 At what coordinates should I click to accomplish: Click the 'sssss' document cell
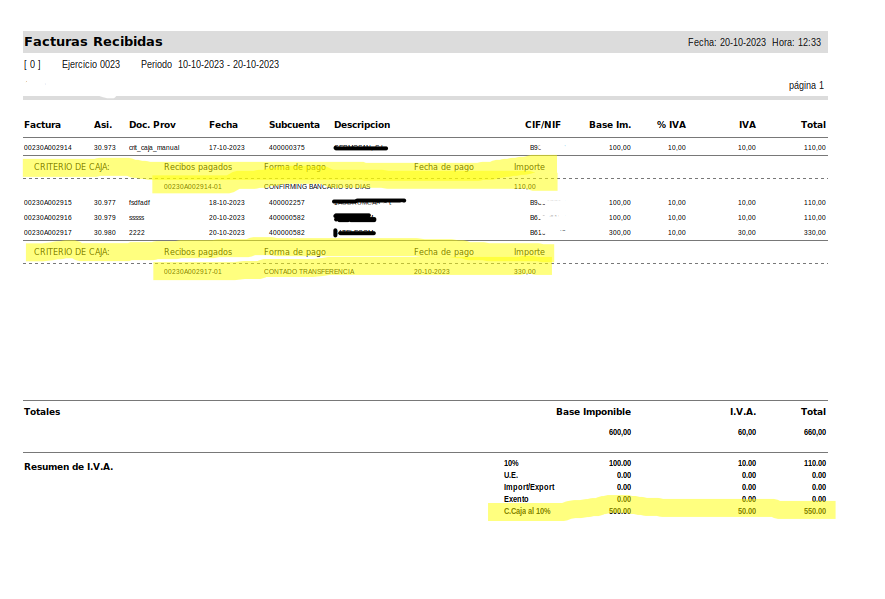(x=137, y=217)
